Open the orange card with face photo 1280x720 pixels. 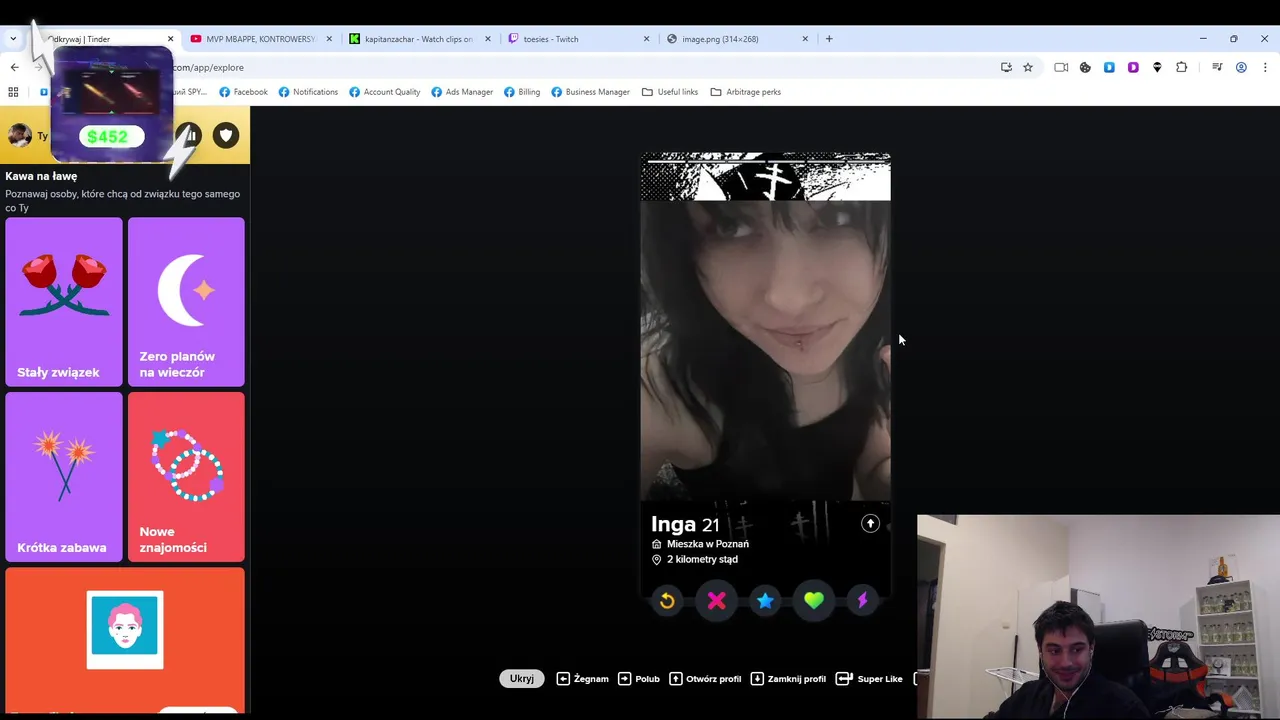[x=125, y=640]
